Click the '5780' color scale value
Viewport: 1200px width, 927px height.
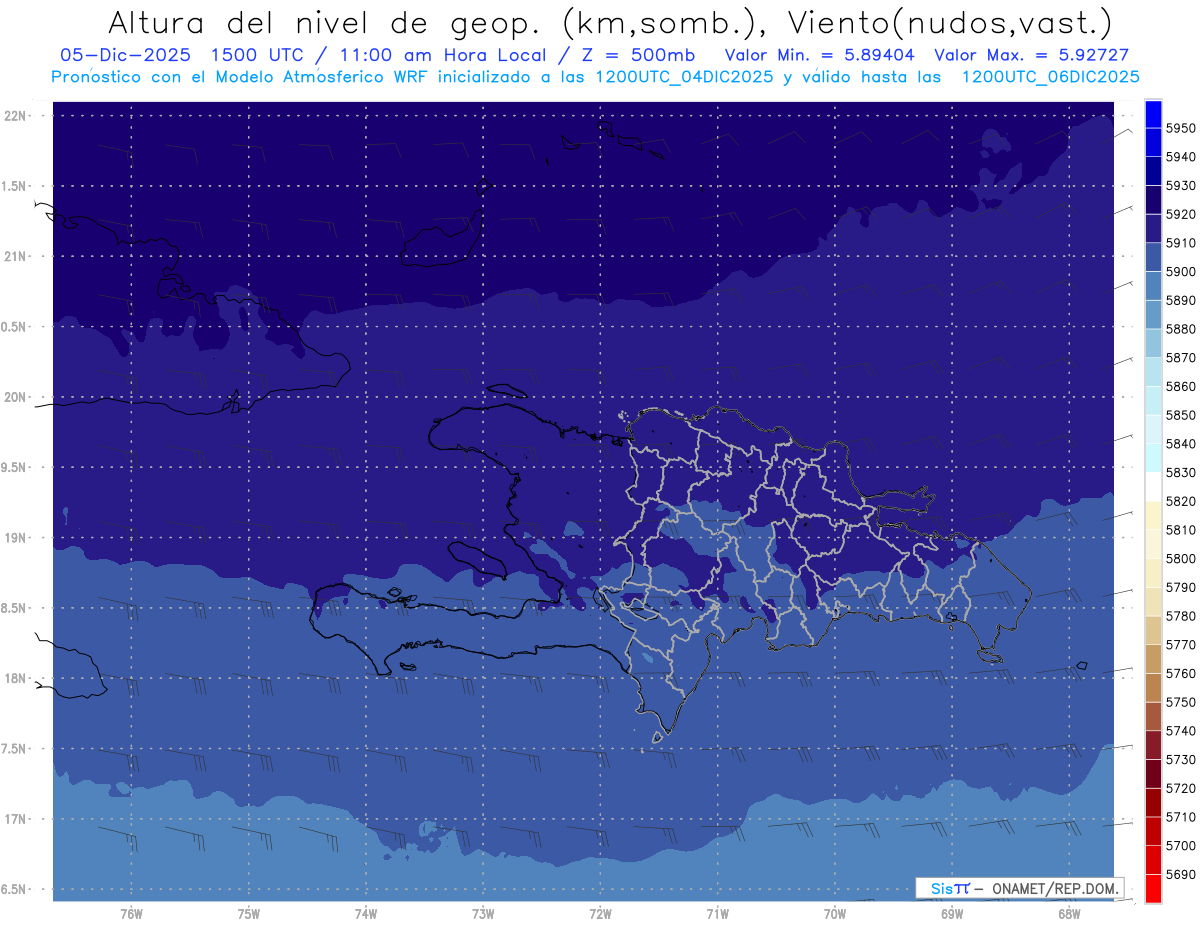(x=1180, y=616)
